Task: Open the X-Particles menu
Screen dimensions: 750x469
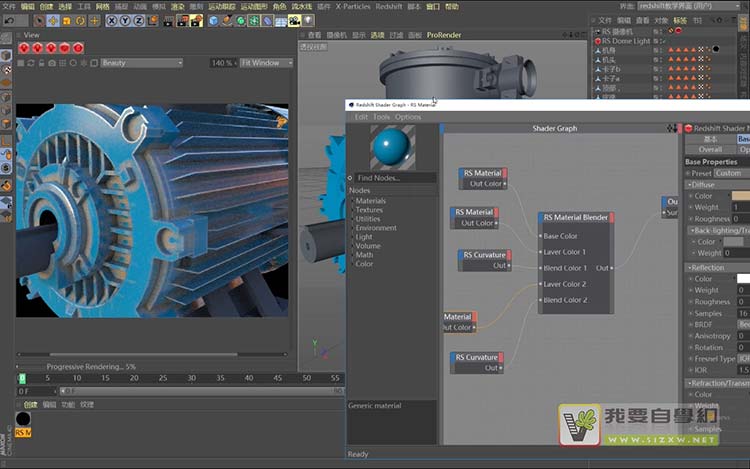Action: click(x=353, y=6)
